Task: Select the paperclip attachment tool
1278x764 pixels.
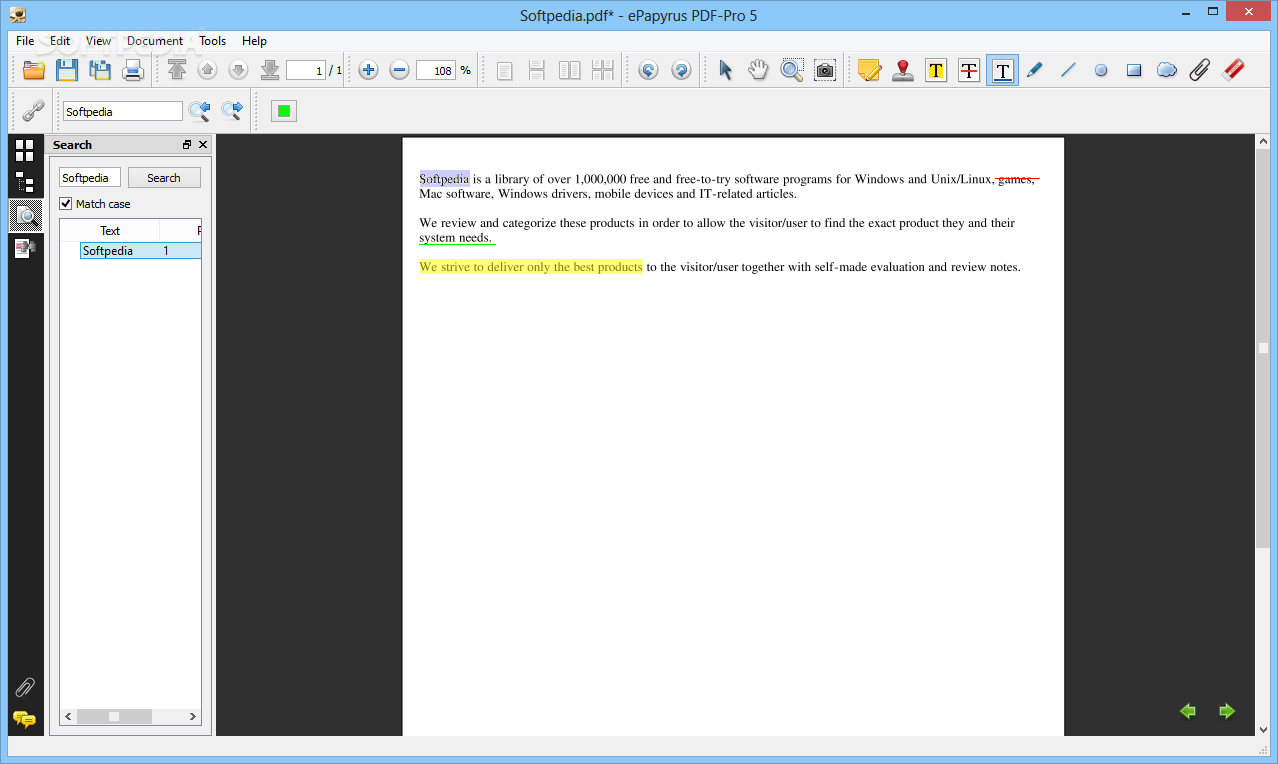Action: click(x=1200, y=70)
